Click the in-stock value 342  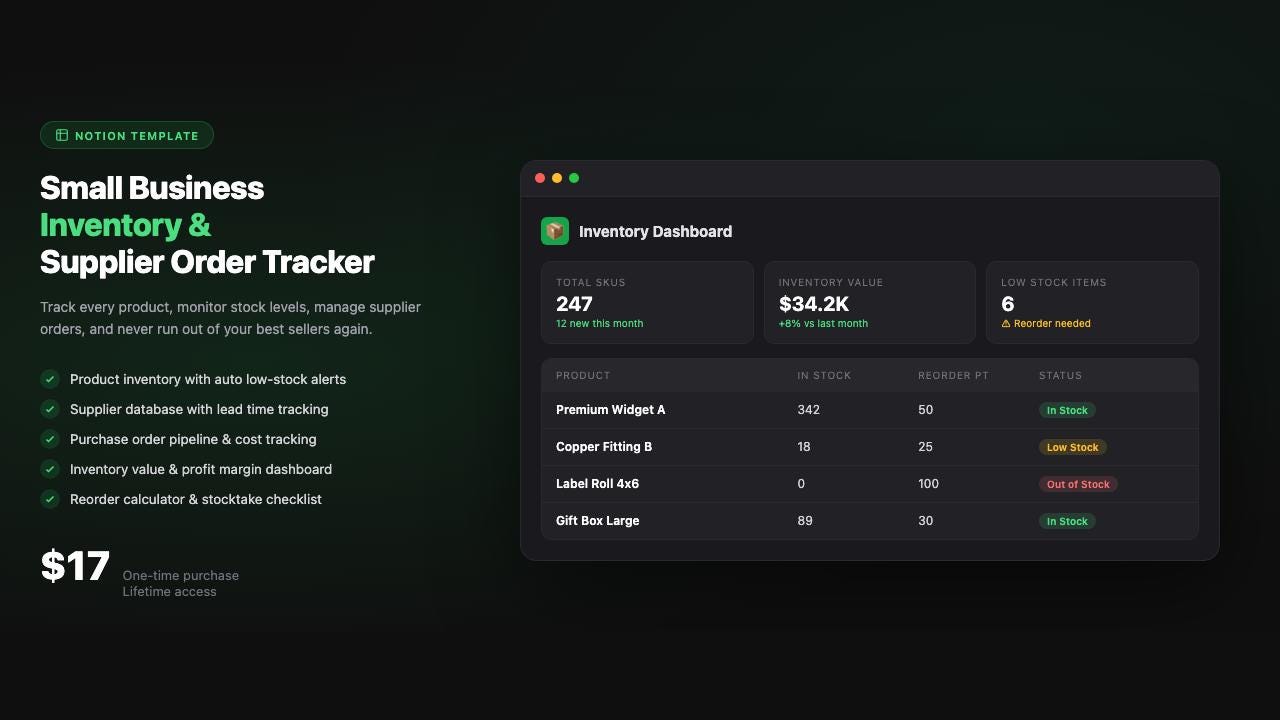click(x=808, y=410)
